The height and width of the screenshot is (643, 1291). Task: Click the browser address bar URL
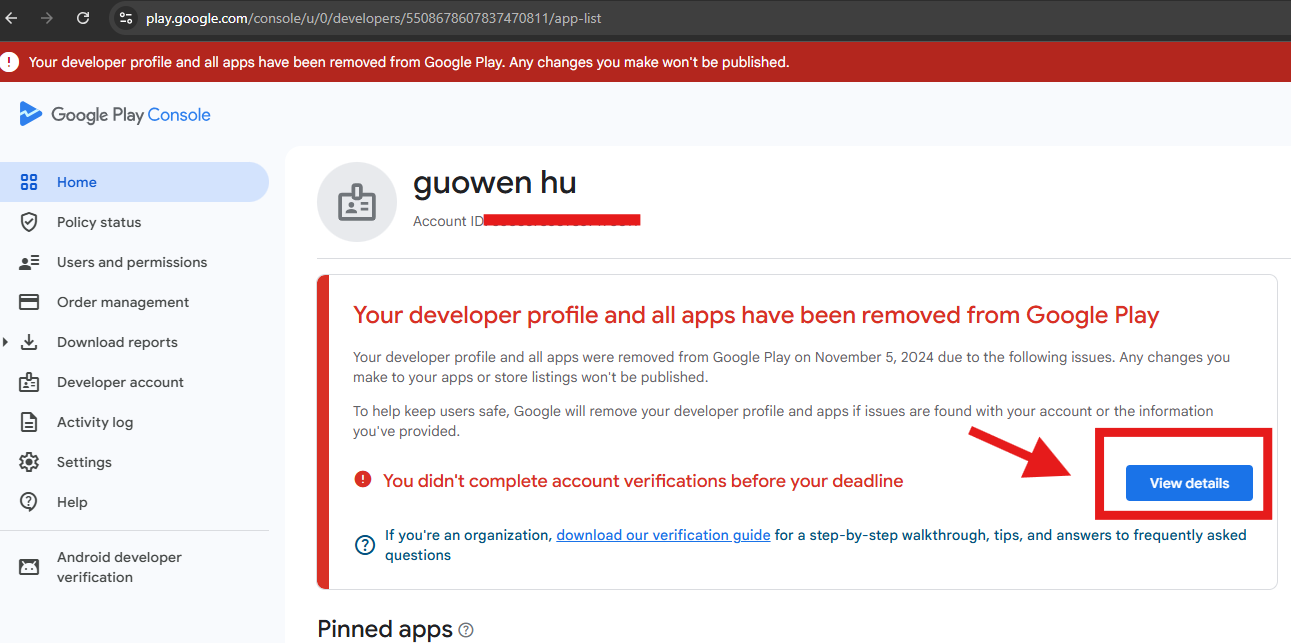(x=373, y=18)
